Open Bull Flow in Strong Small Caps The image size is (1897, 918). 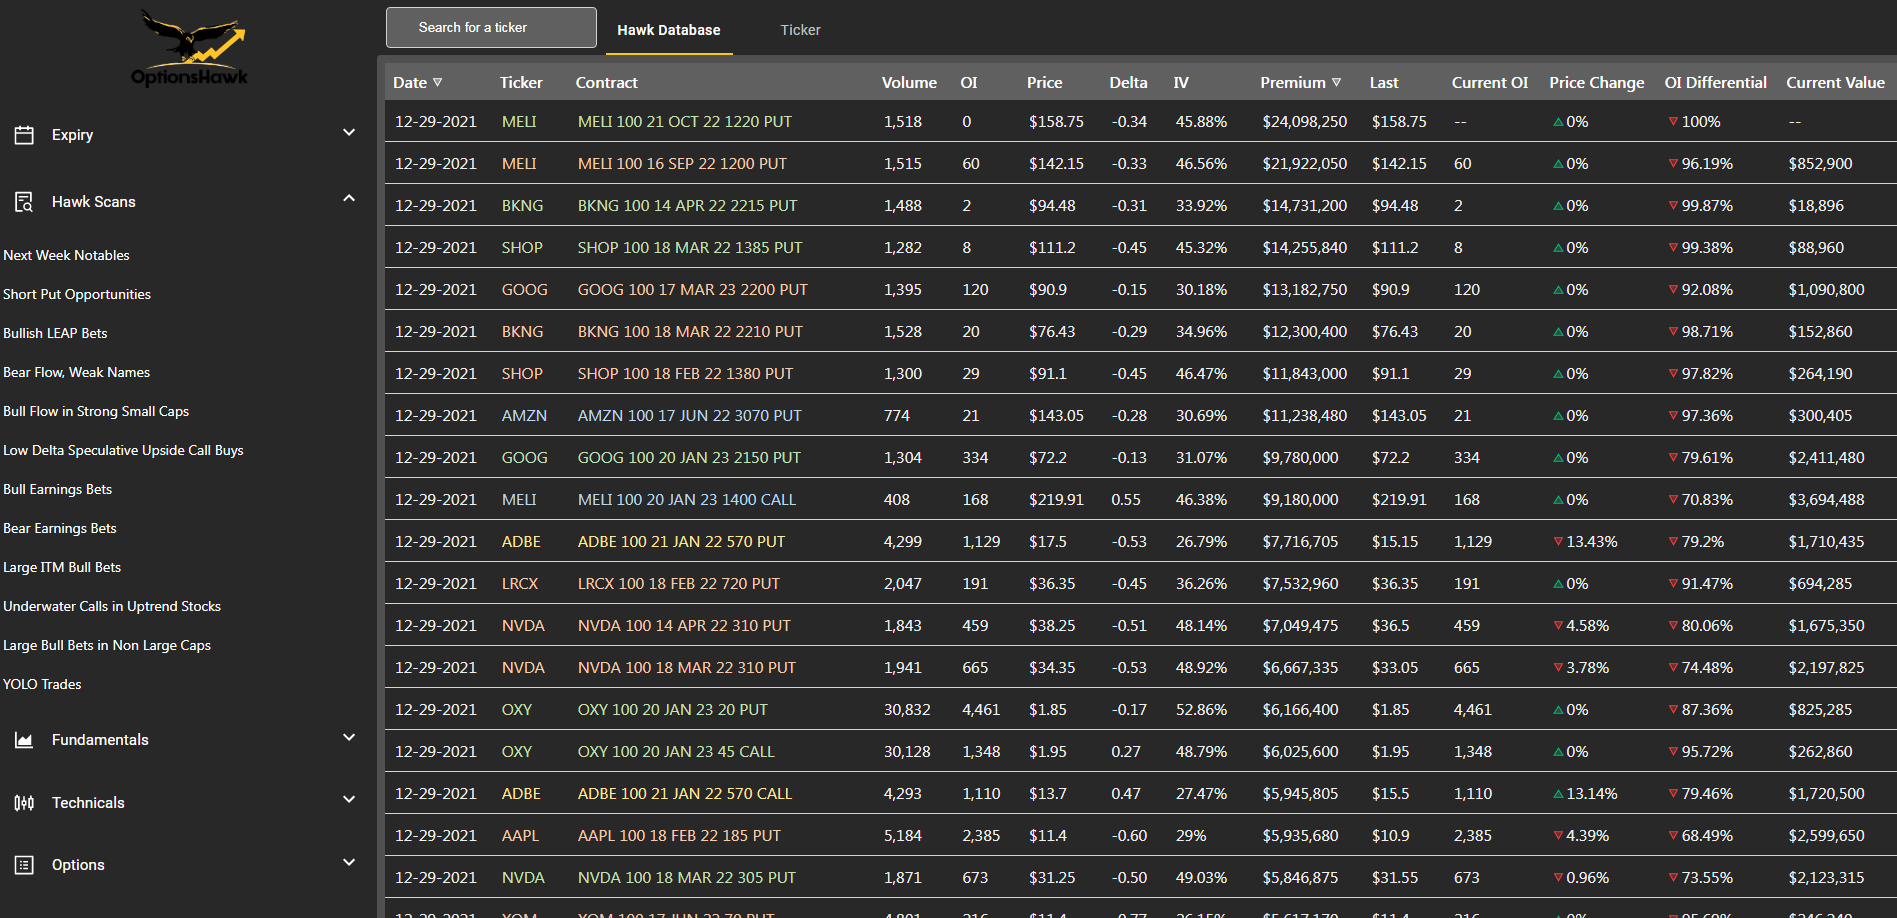96,411
